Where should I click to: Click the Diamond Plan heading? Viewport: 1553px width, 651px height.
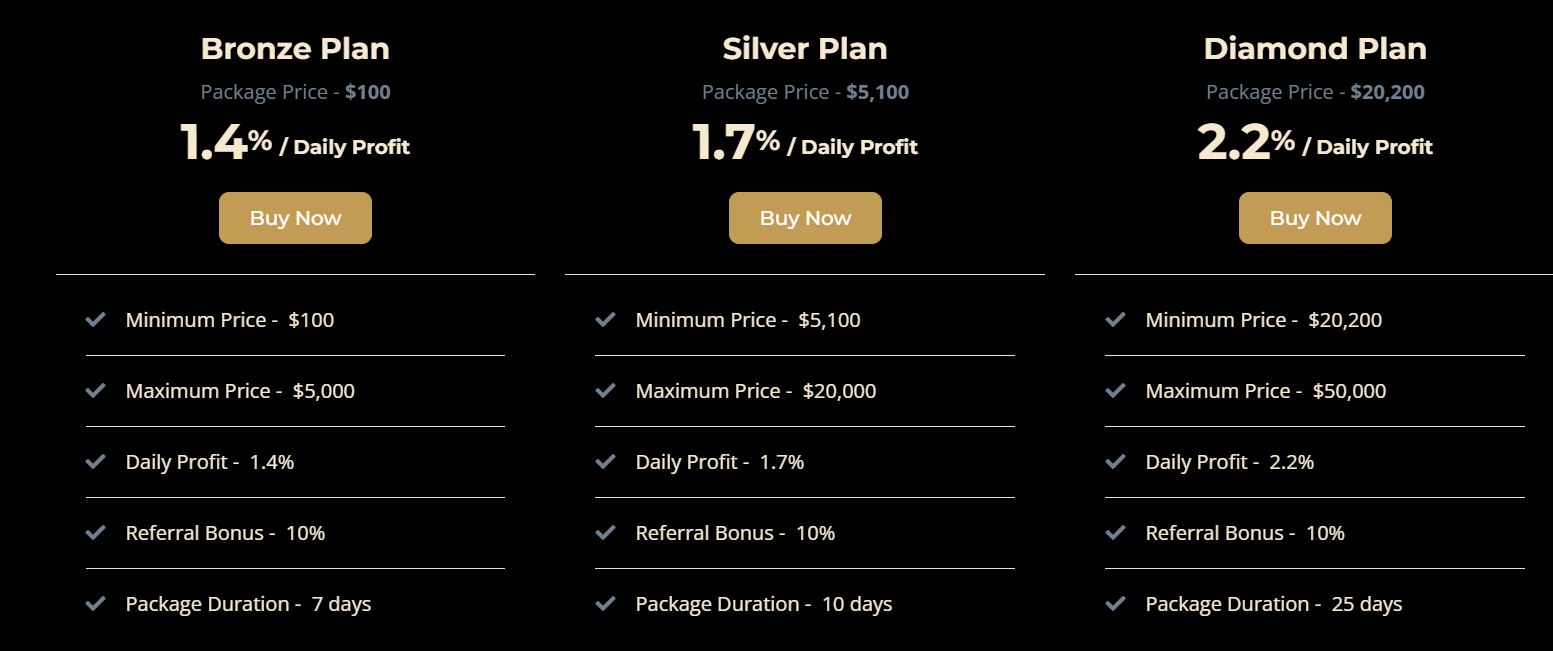[x=1315, y=49]
